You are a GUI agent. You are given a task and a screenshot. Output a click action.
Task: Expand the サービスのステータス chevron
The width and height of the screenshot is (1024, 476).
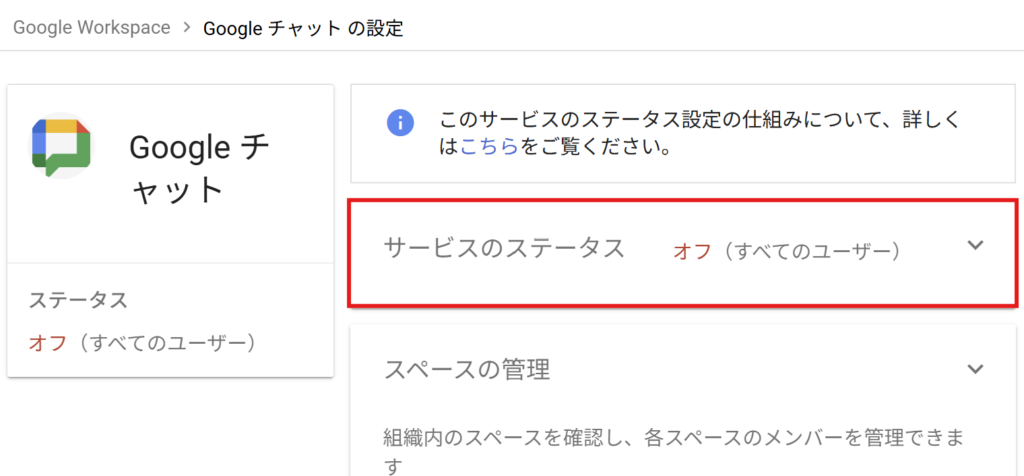coord(975,246)
